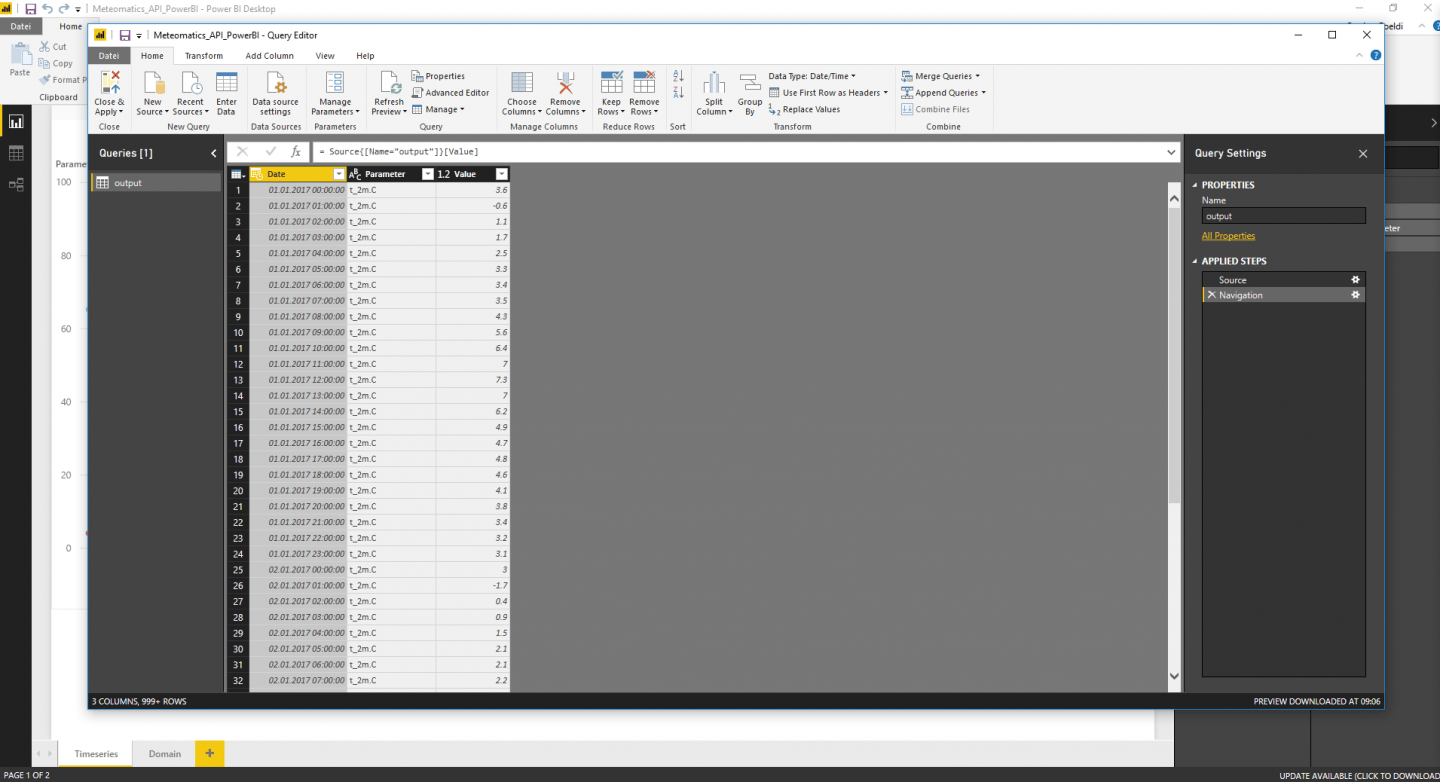Open the Add Column ribbon tab
The height and width of the screenshot is (782, 1440).
pyautogui.click(x=269, y=56)
